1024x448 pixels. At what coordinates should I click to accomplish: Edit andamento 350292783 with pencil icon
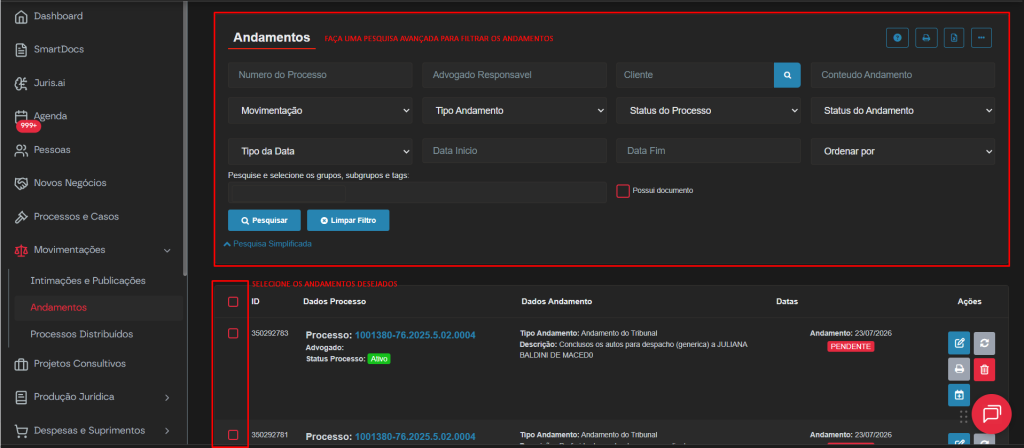pyautogui.click(x=959, y=343)
